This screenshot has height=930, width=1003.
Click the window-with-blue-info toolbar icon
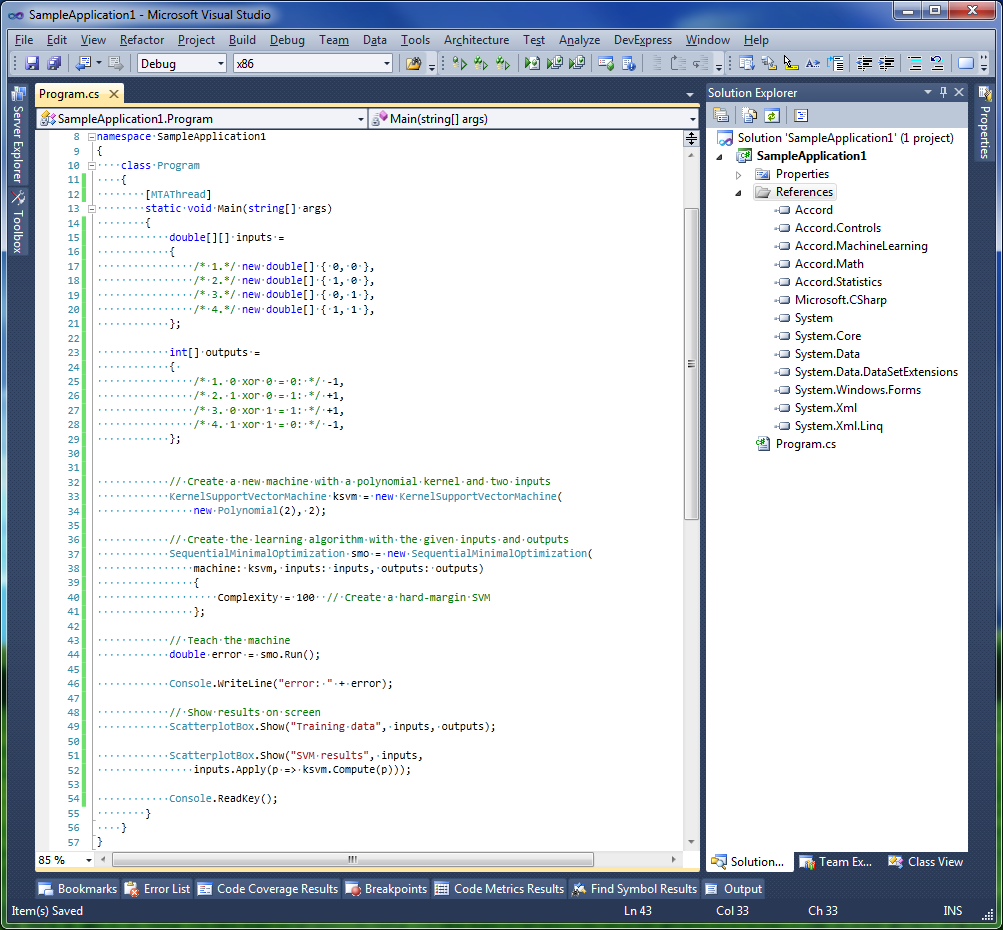point(628,63)
